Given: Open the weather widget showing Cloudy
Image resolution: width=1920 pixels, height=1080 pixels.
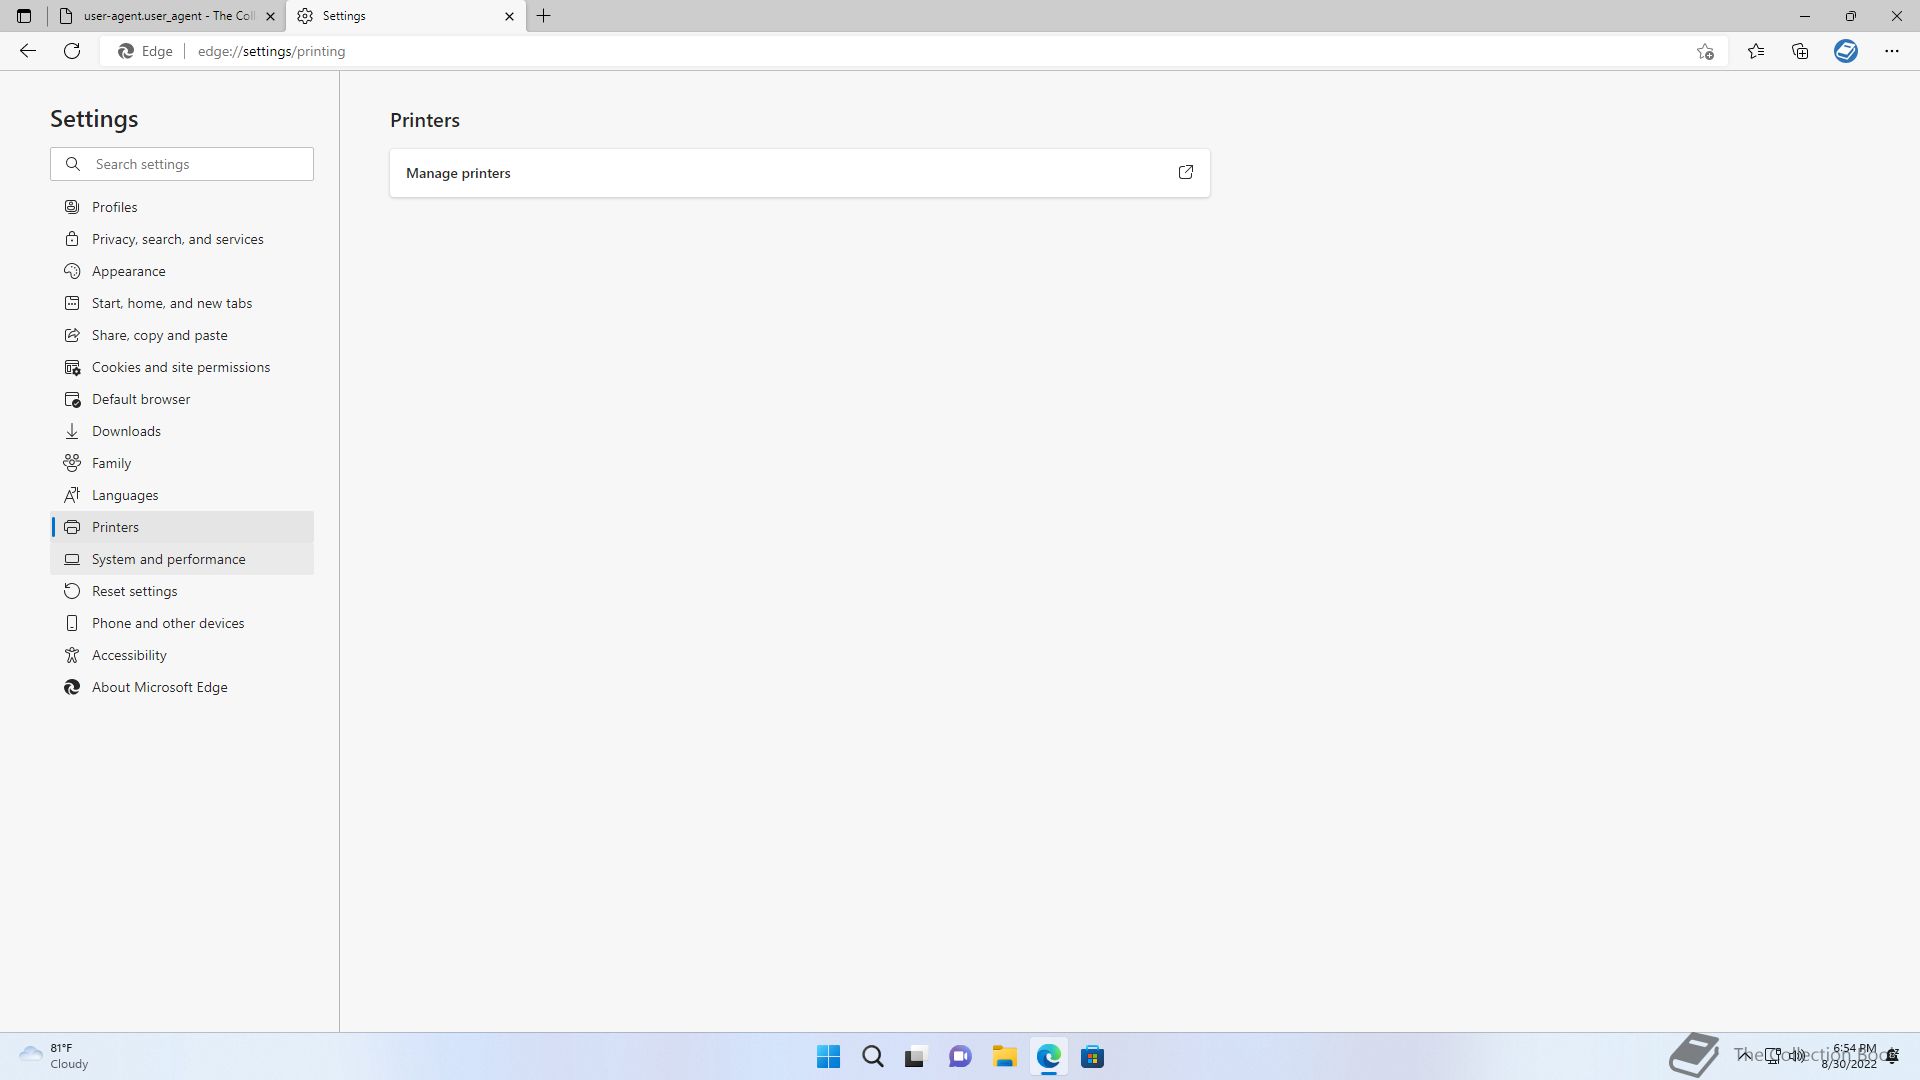Looking at the screenshot, I should tap(54, 1056).
